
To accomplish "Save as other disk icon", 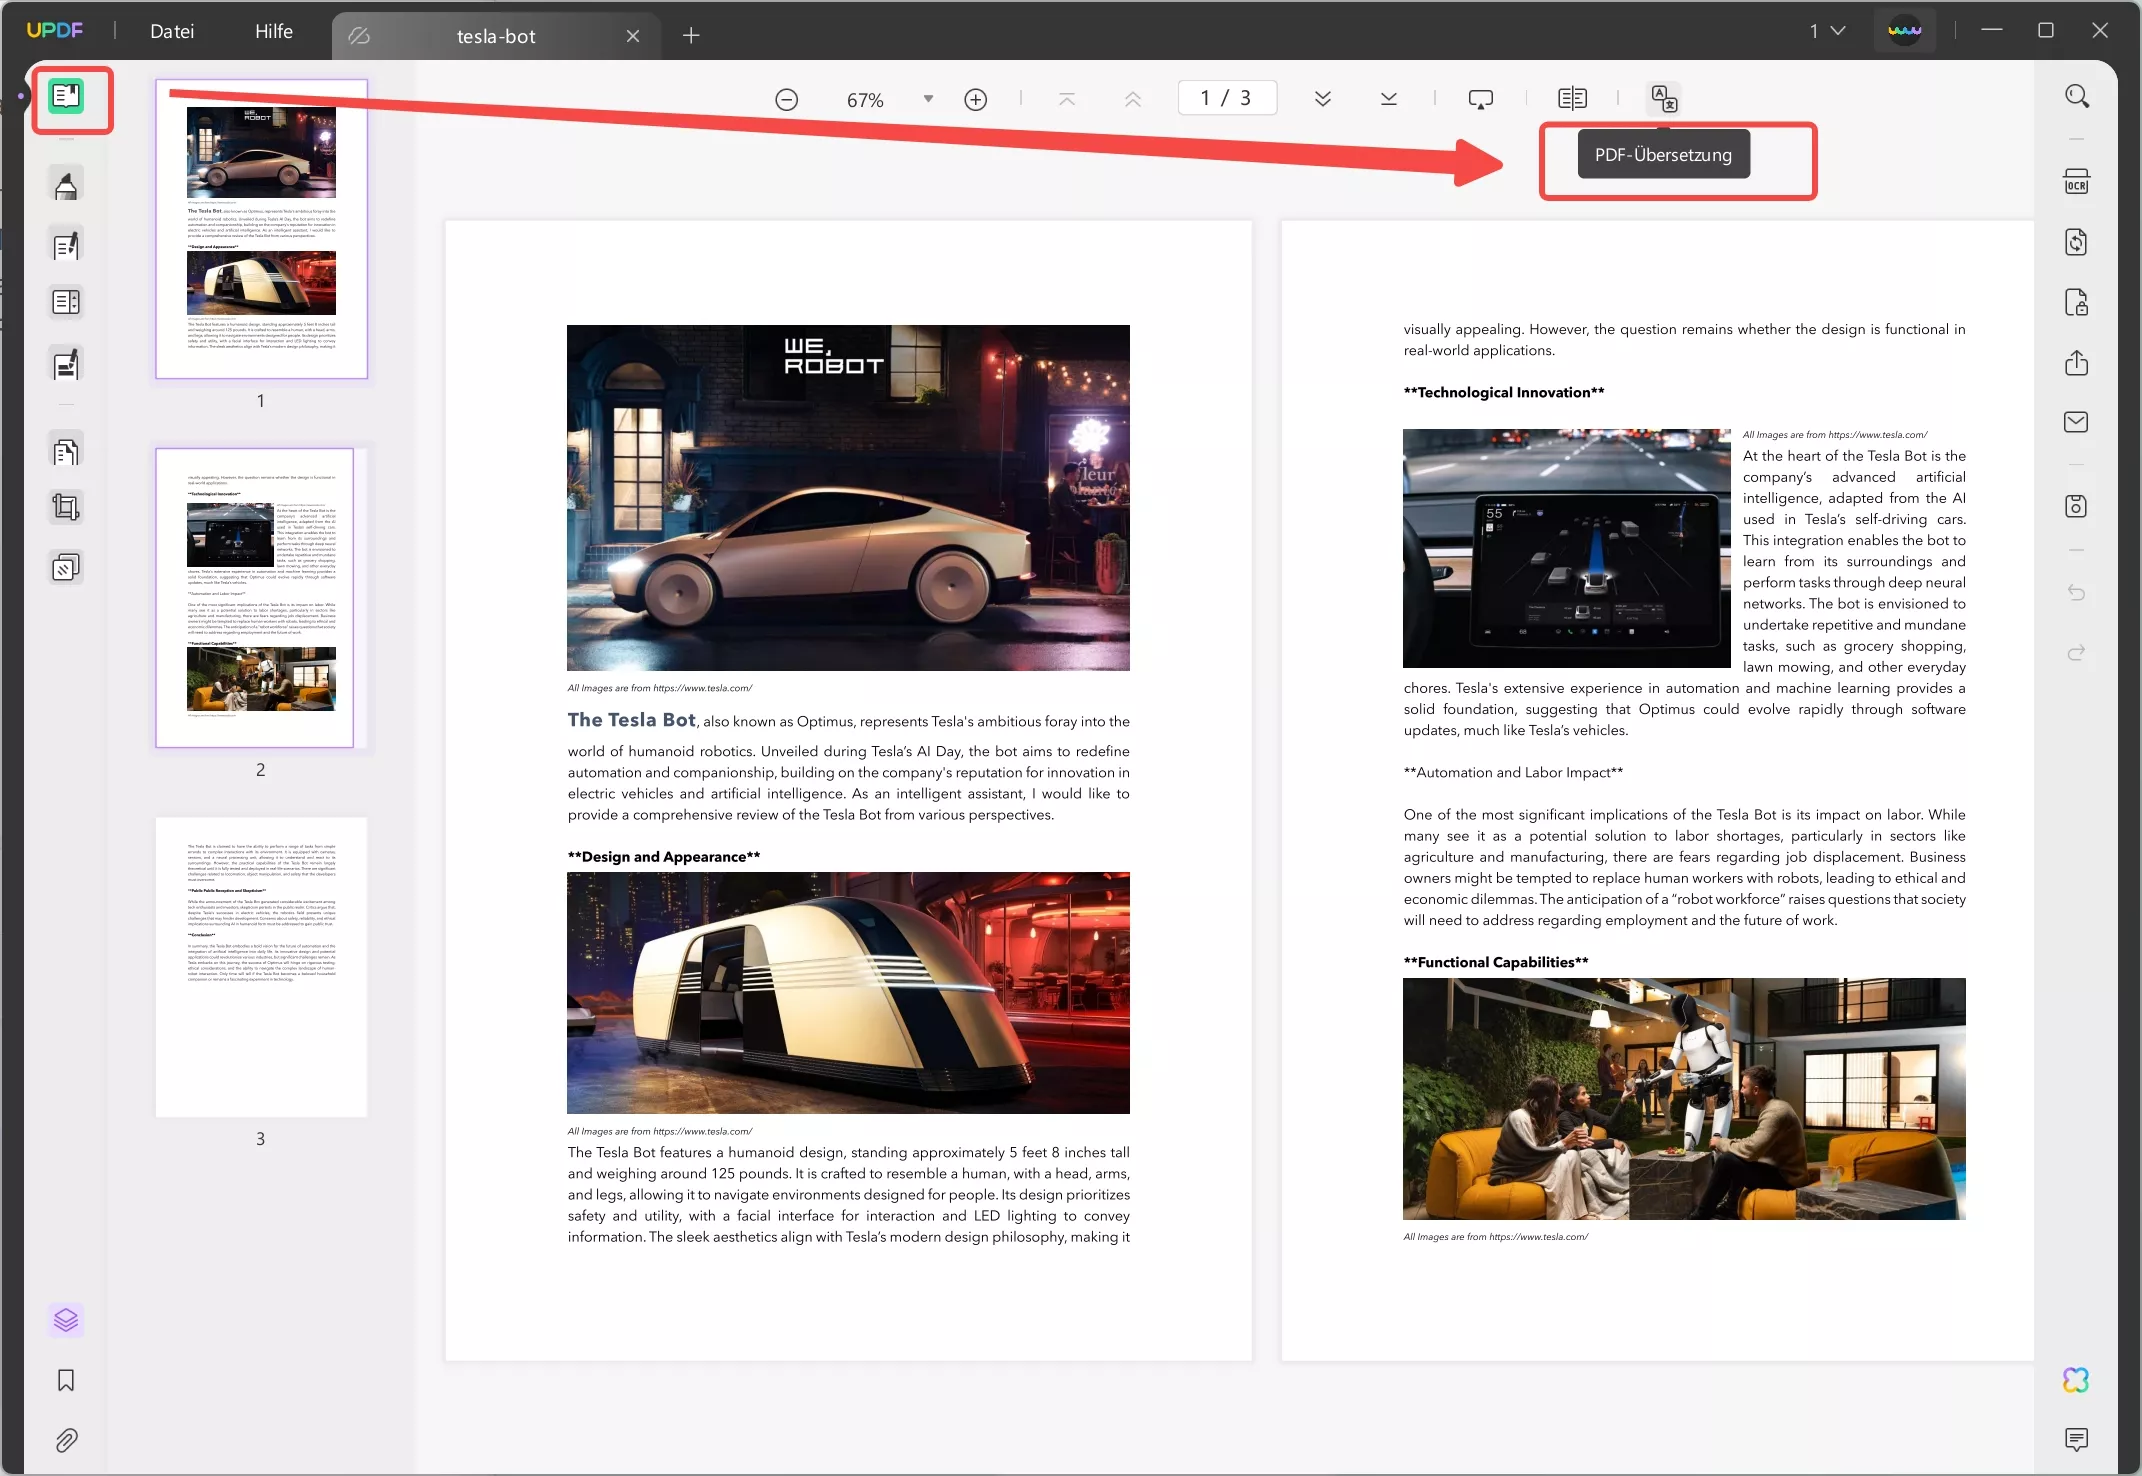I will pyautogui.click(x=2077, y=507).
